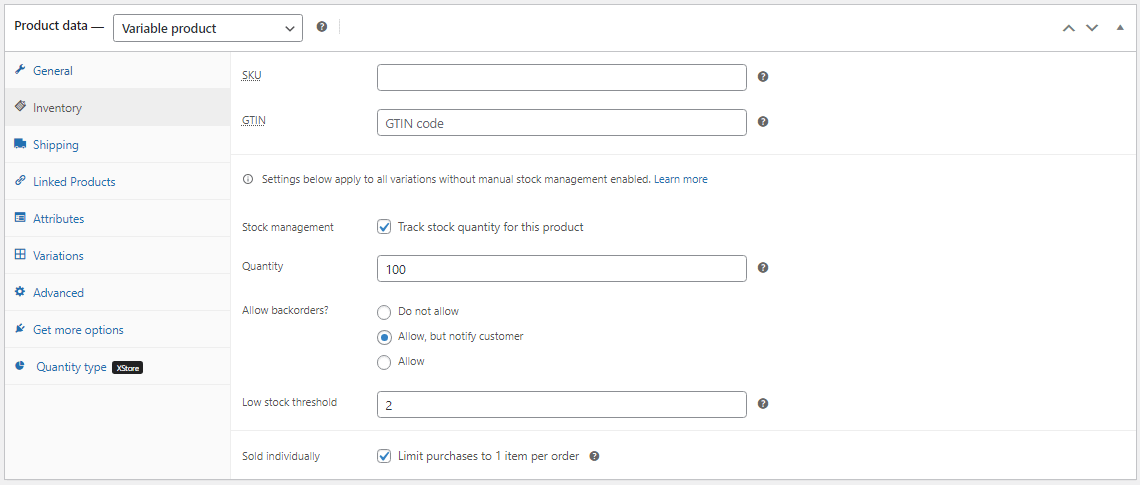Image resolution: width=1140 pixels, height=485 pixels.
Task: Toggle Limit purchases to 1 item checkbox
Action: point(384,456)
